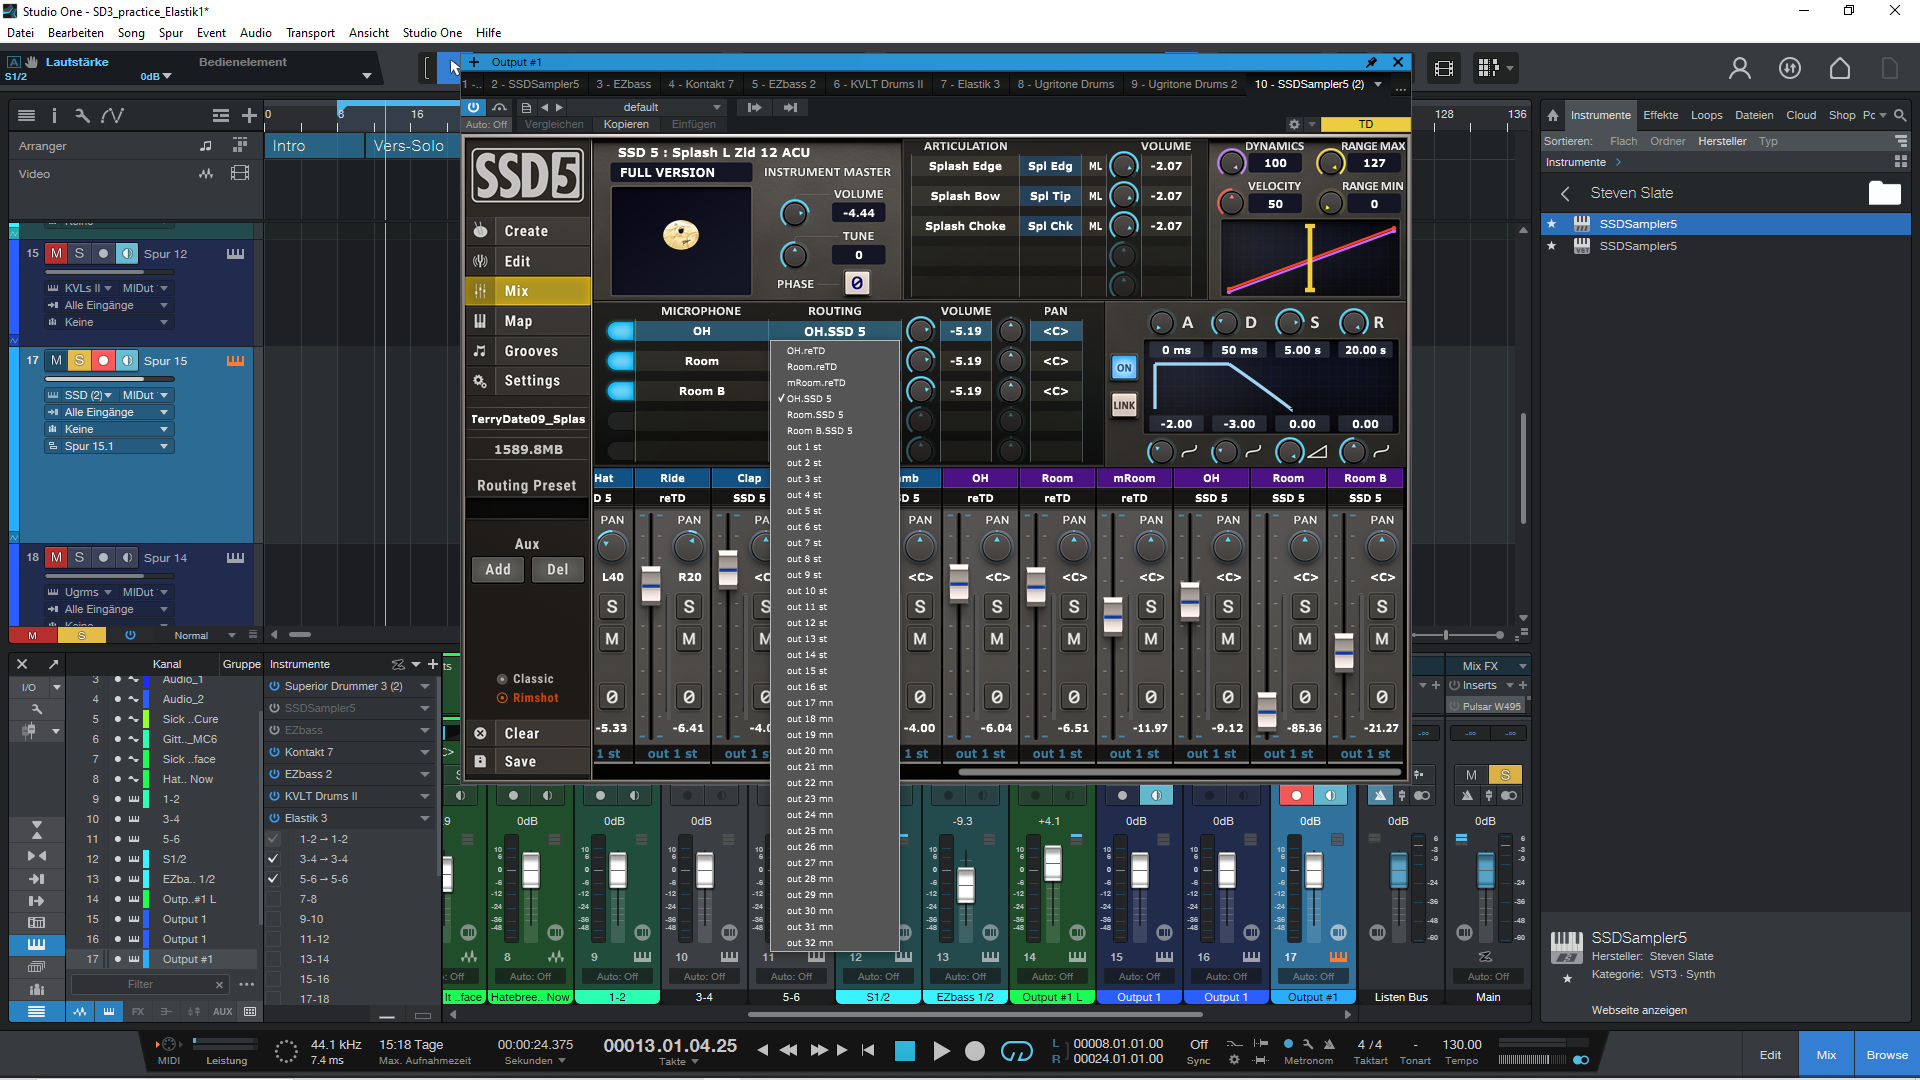The image size is (1920, 1080).
Task: Open the user account icon
Action: 1740,68
